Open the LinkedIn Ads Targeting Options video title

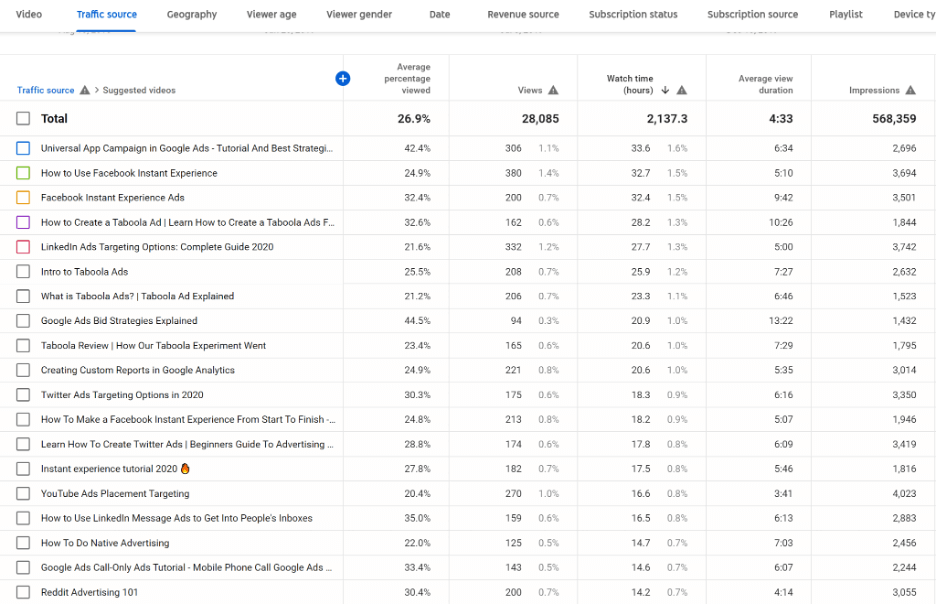pyautogui.click(x=157, y=246)
